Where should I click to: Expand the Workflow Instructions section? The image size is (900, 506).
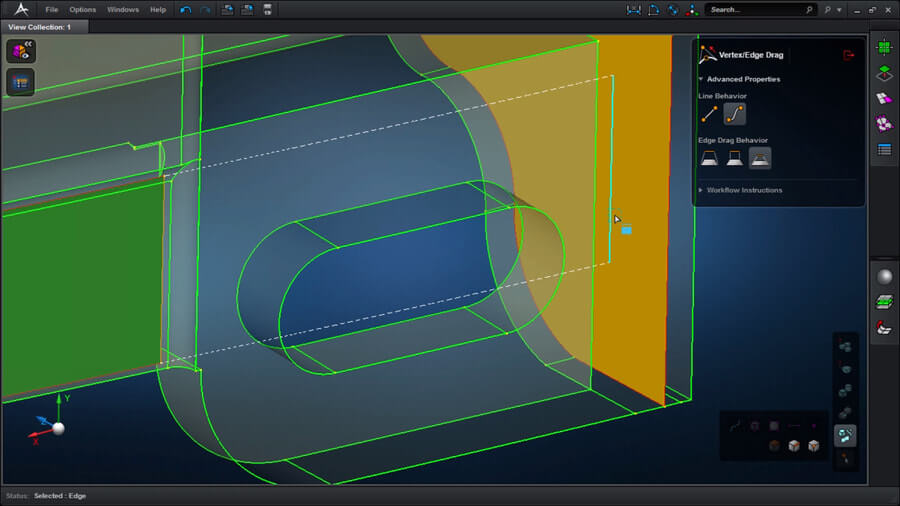coord(743,190)
